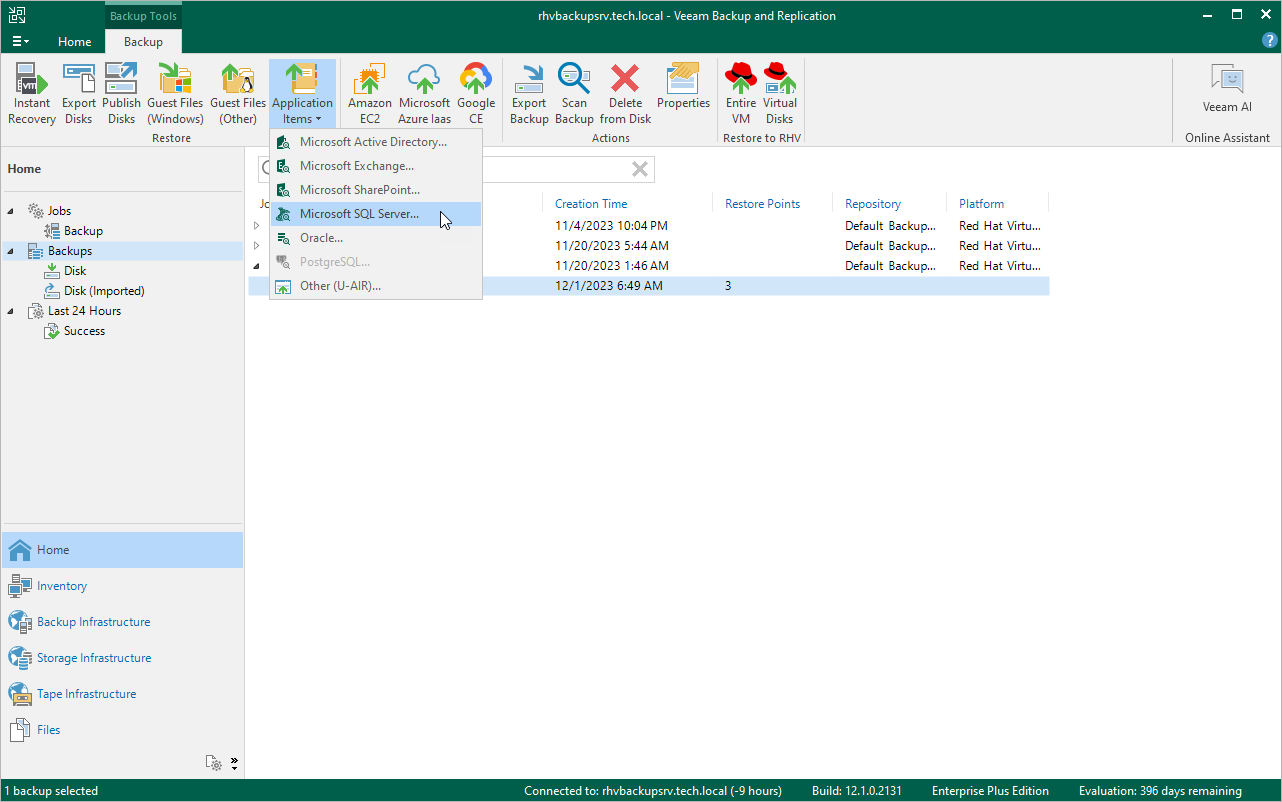Screen dimensions: 1282x802
Task: Open Veeam AI Online Assistant
Action: pyautogui.click(x=1227, y=90)
